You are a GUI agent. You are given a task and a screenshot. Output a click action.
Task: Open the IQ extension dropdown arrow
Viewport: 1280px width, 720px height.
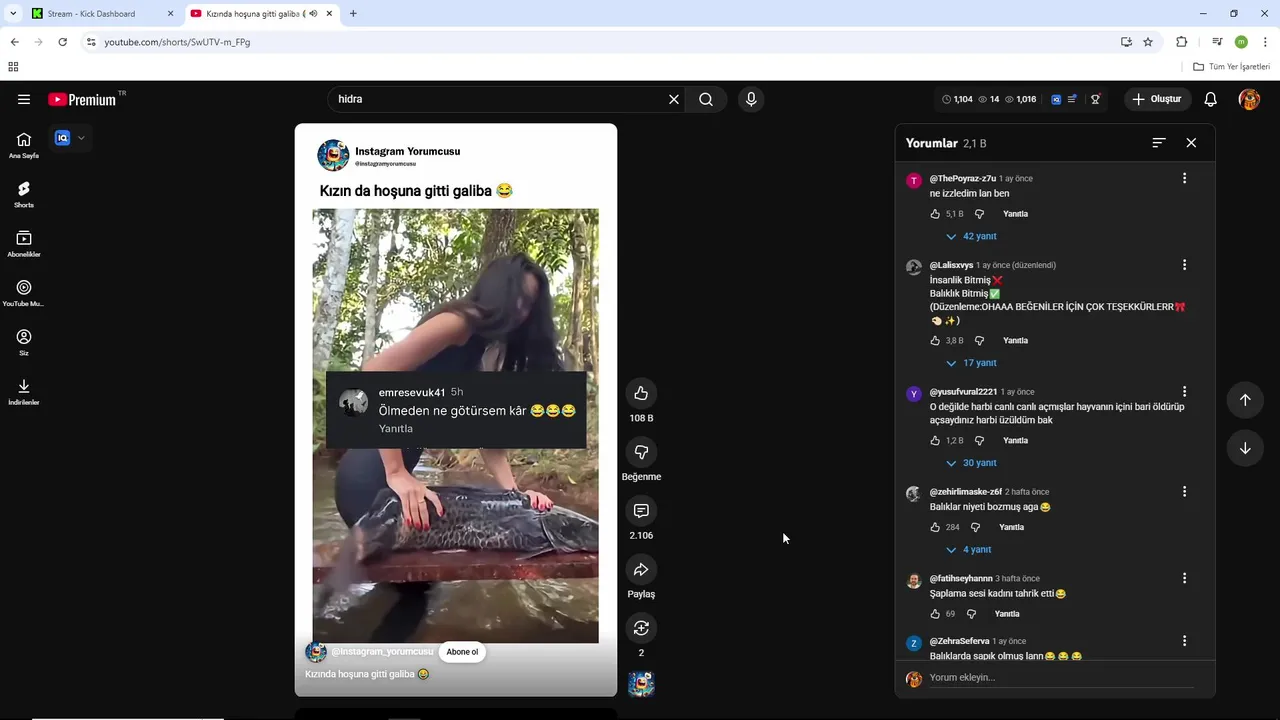pos(81,138)
